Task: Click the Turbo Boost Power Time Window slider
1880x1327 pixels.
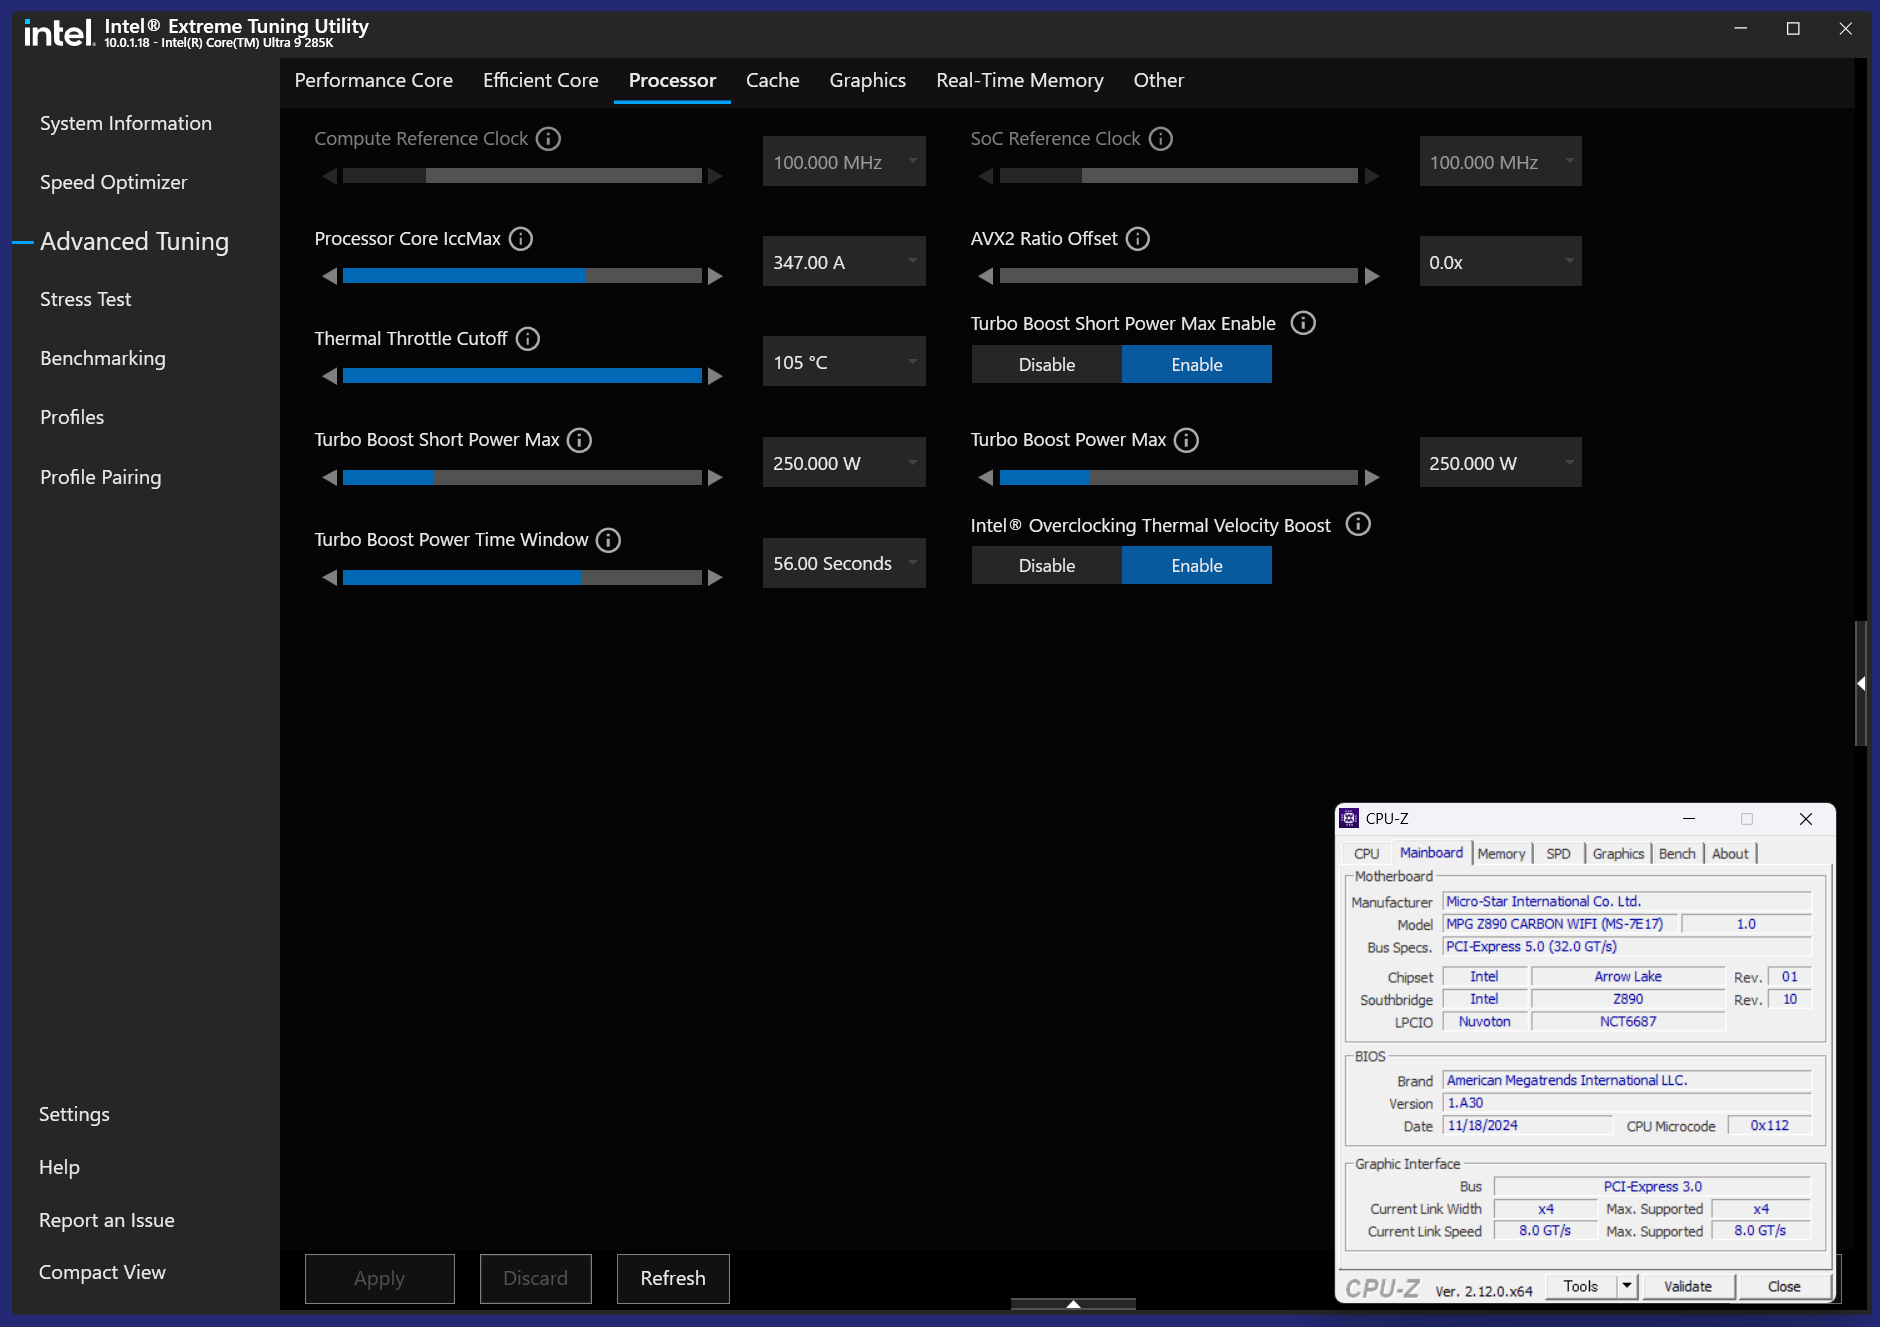Action: coord(522,578)
